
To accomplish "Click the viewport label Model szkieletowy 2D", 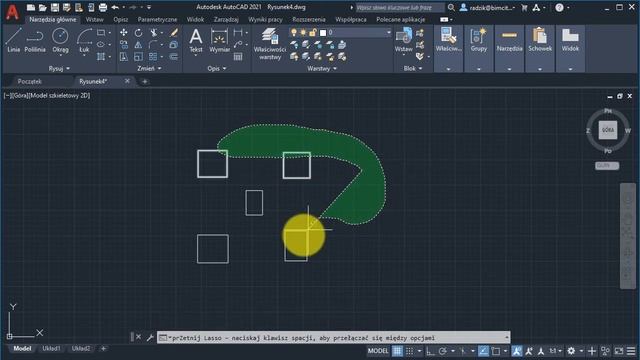I will click(60, 96).
